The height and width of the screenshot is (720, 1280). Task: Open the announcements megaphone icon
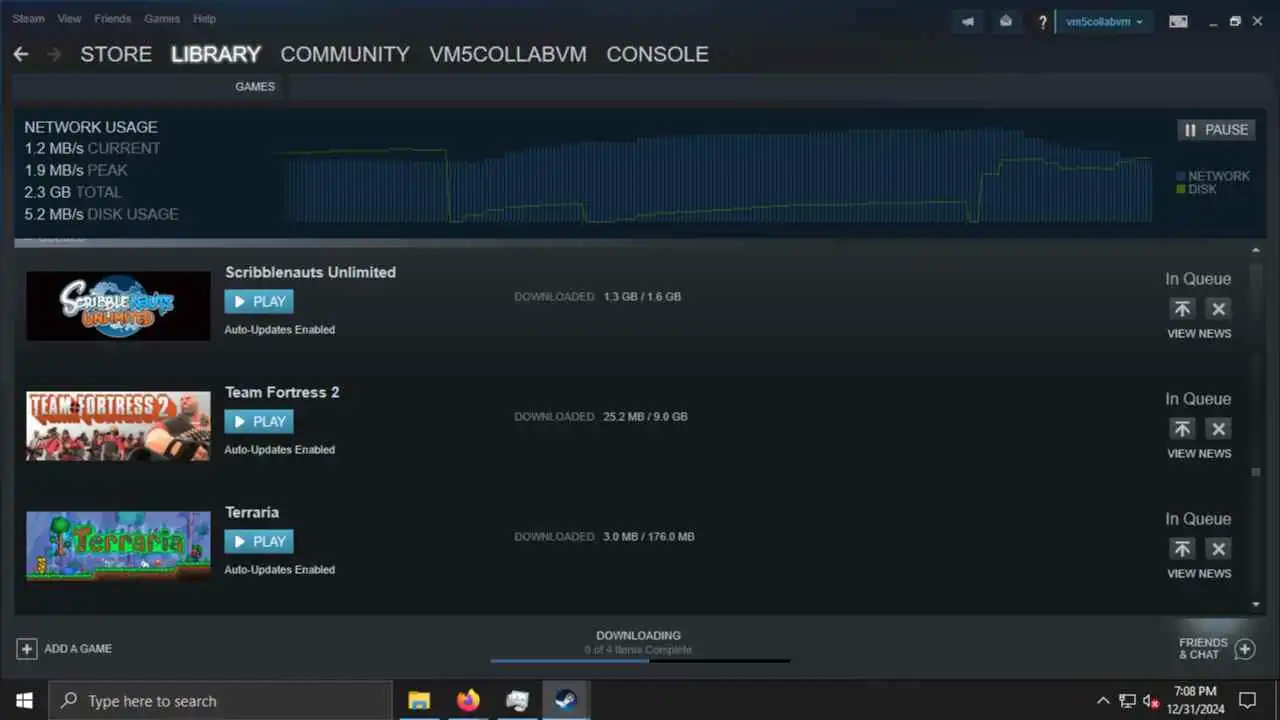pyautogui.click(x=967, y=21)
